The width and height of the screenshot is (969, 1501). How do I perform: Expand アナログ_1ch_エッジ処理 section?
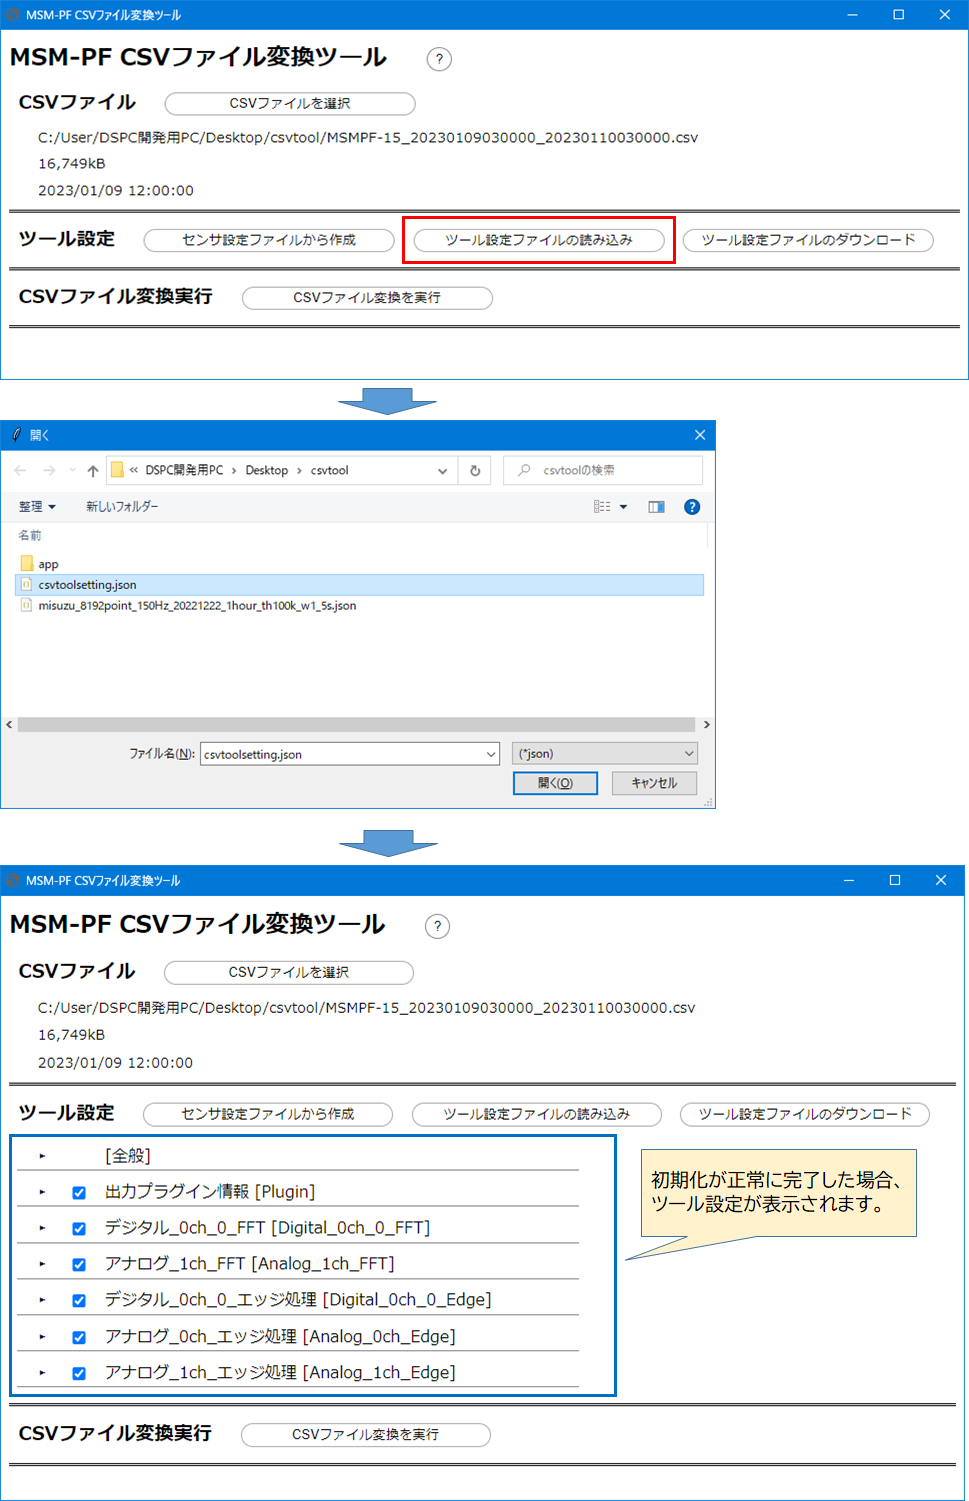click(42, 1373)
